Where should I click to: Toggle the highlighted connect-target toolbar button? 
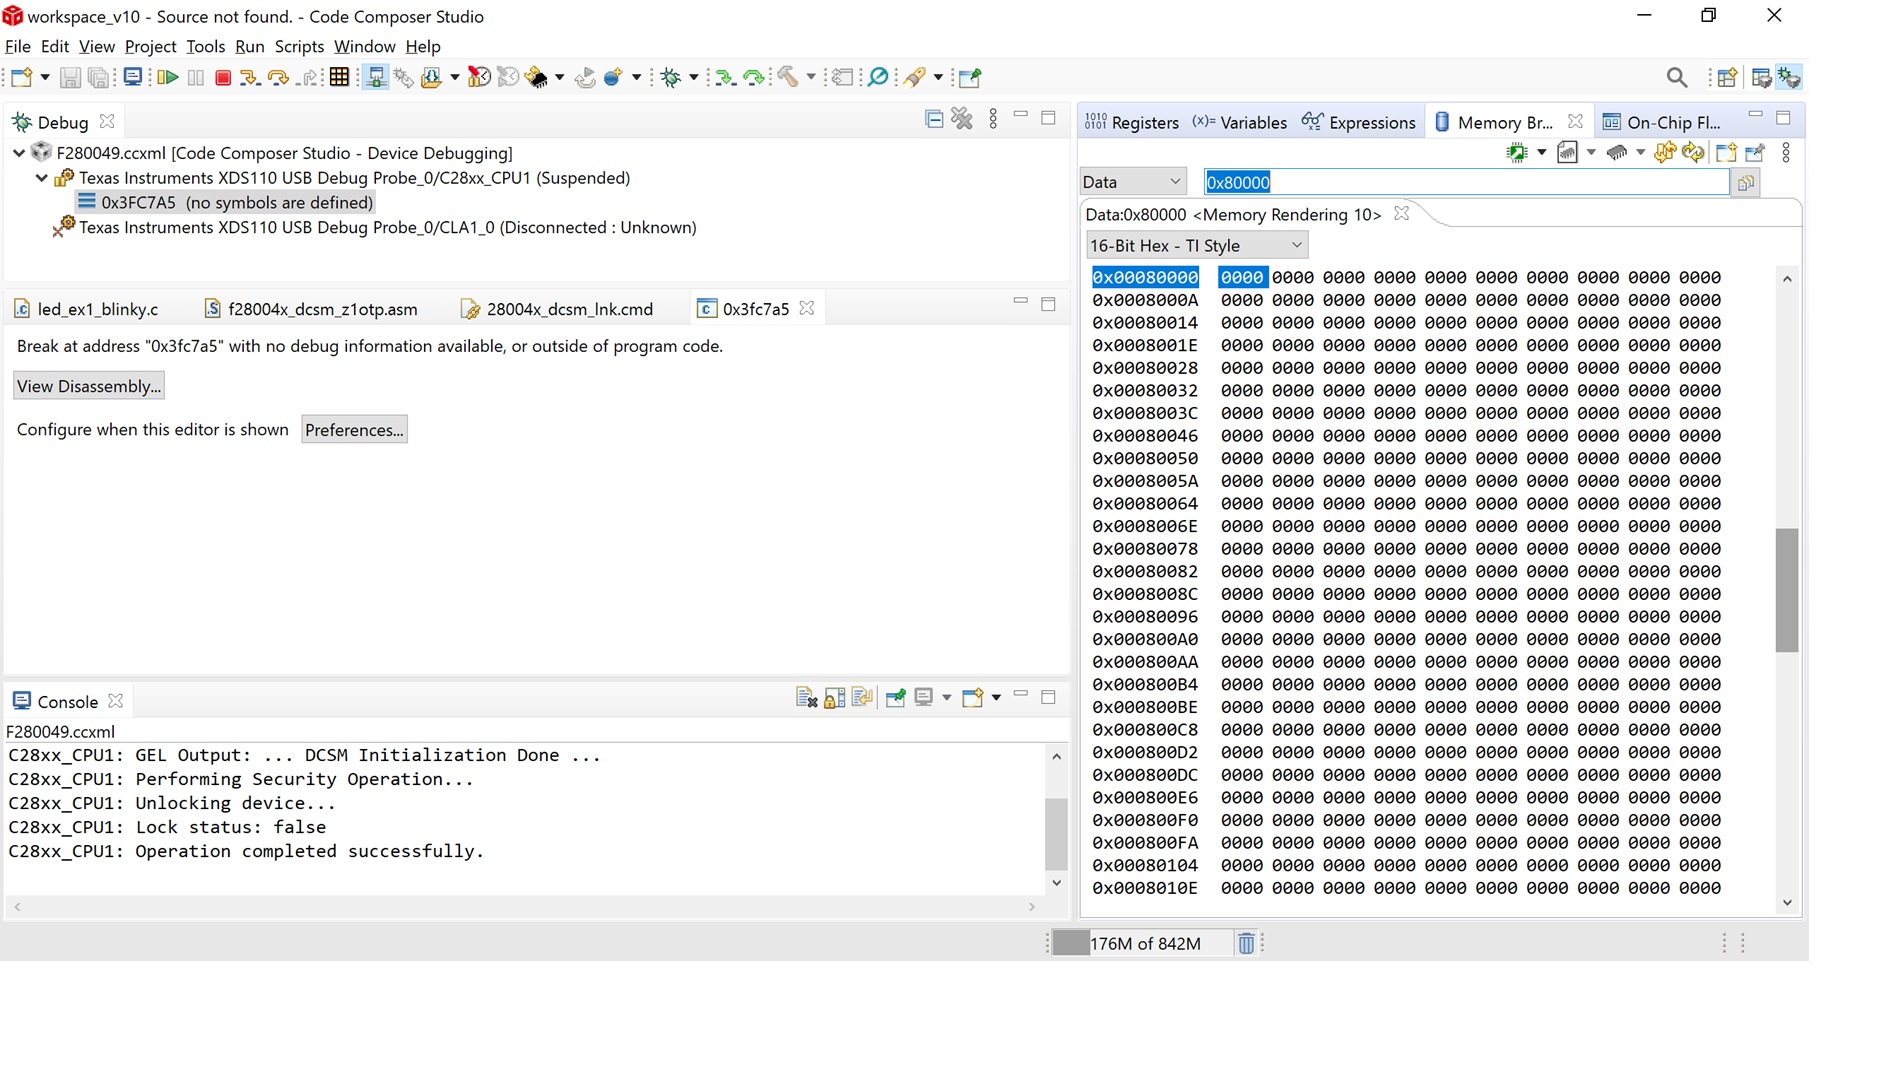click(x=376, y=77)
